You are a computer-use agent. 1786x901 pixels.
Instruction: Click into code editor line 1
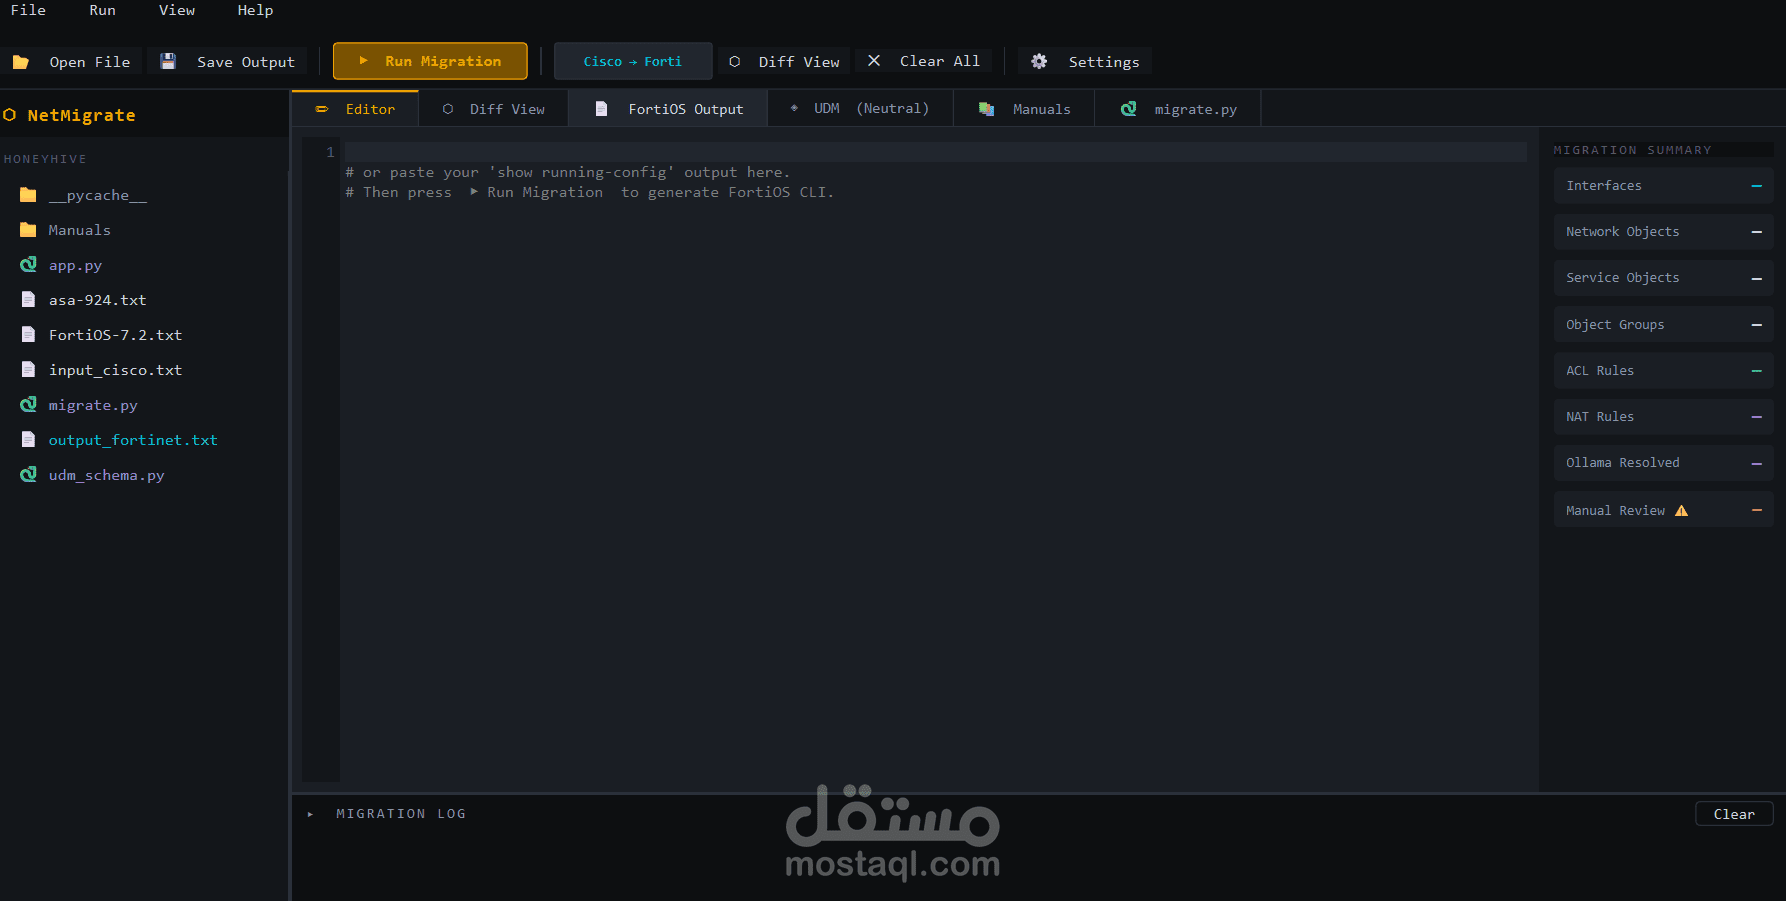click(x=935, y=152)
